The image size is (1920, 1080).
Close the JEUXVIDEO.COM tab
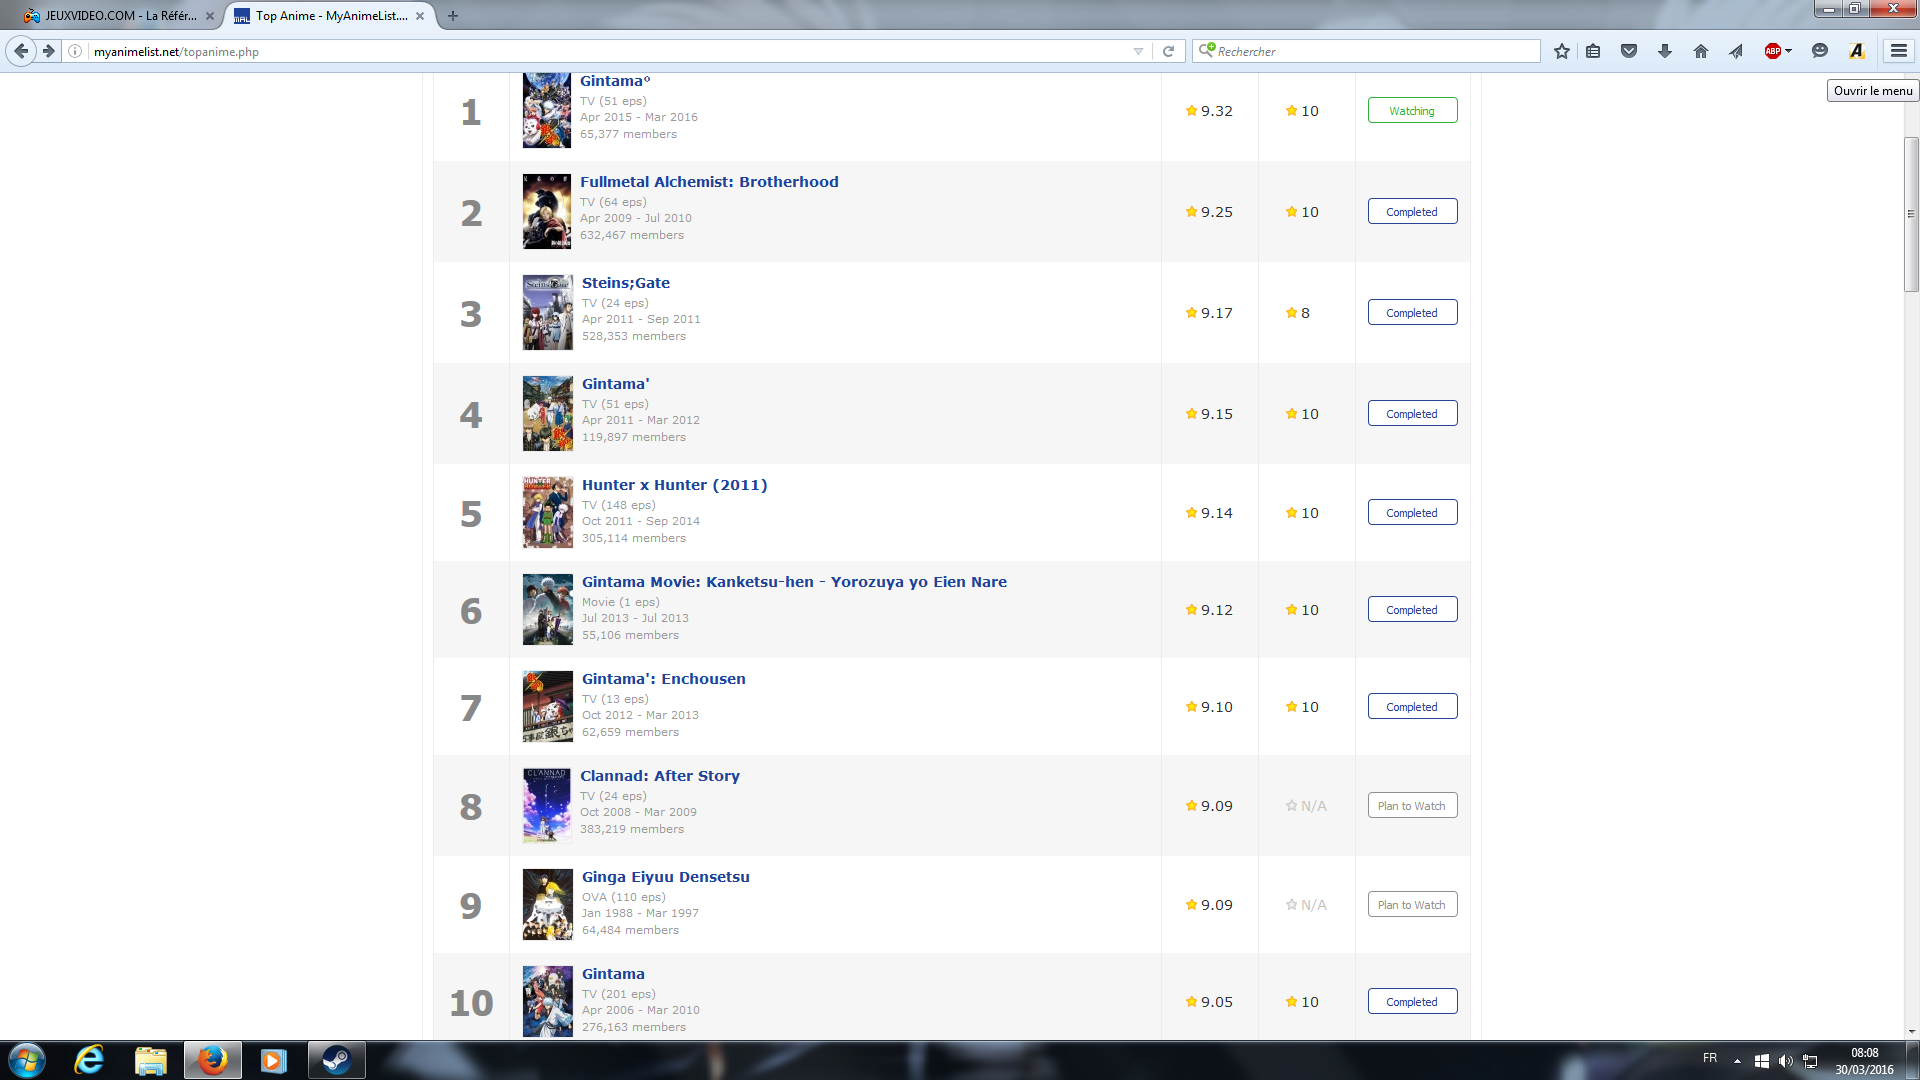point(209,16)
